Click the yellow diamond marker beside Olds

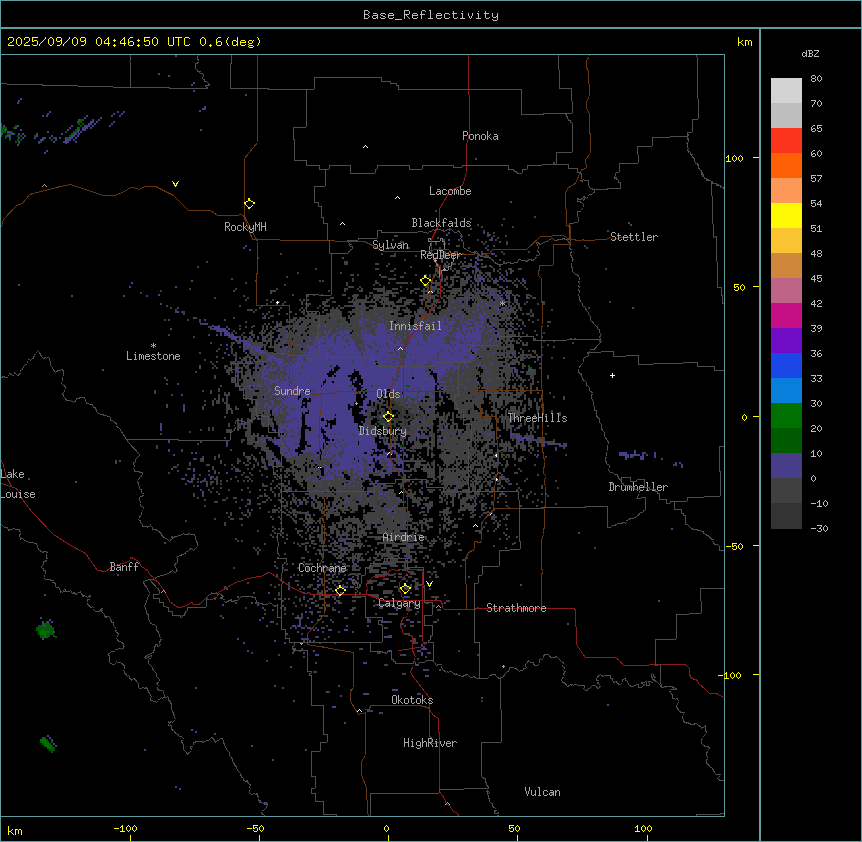pos(388,417)
